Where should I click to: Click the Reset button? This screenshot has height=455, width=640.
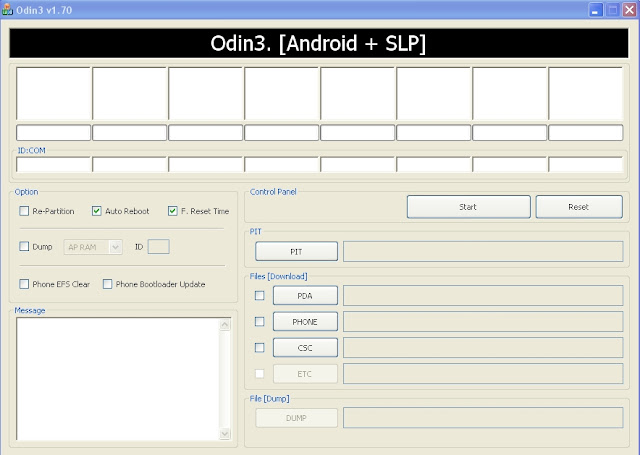pyautogui.click(x=579, y=207)
